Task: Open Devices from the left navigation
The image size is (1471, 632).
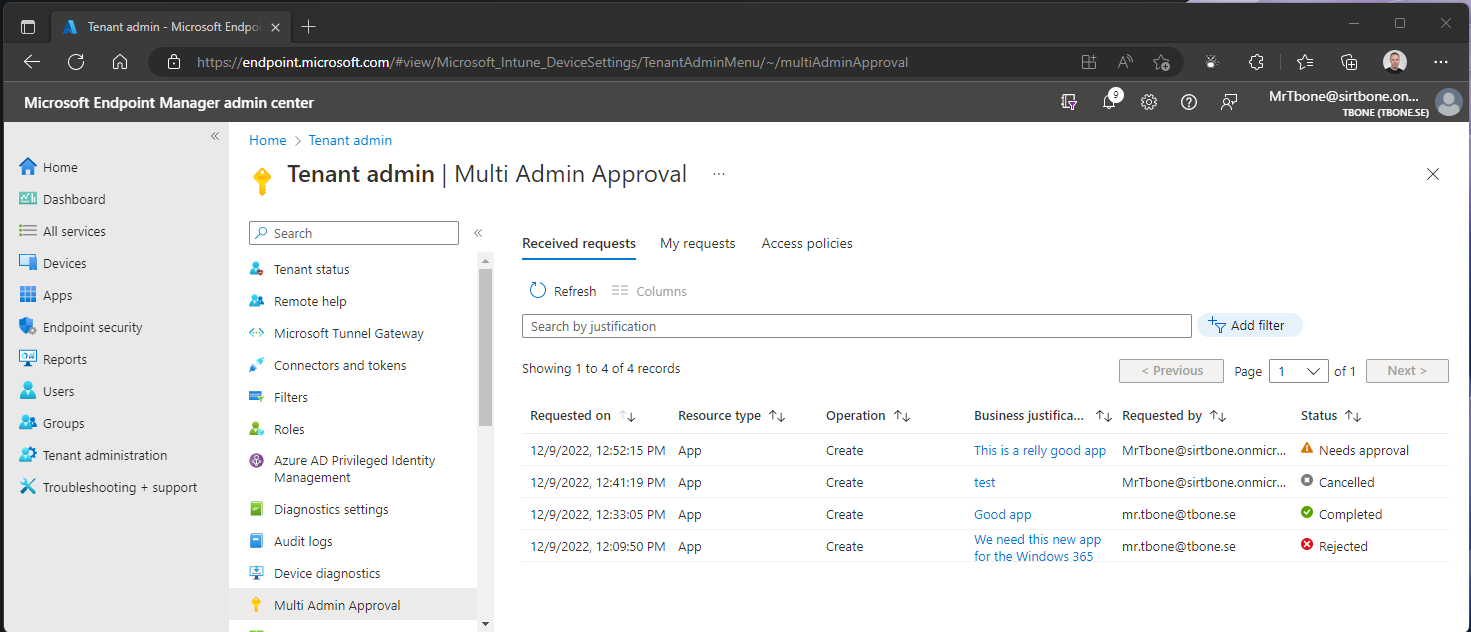Action: [x=66, y=262]
